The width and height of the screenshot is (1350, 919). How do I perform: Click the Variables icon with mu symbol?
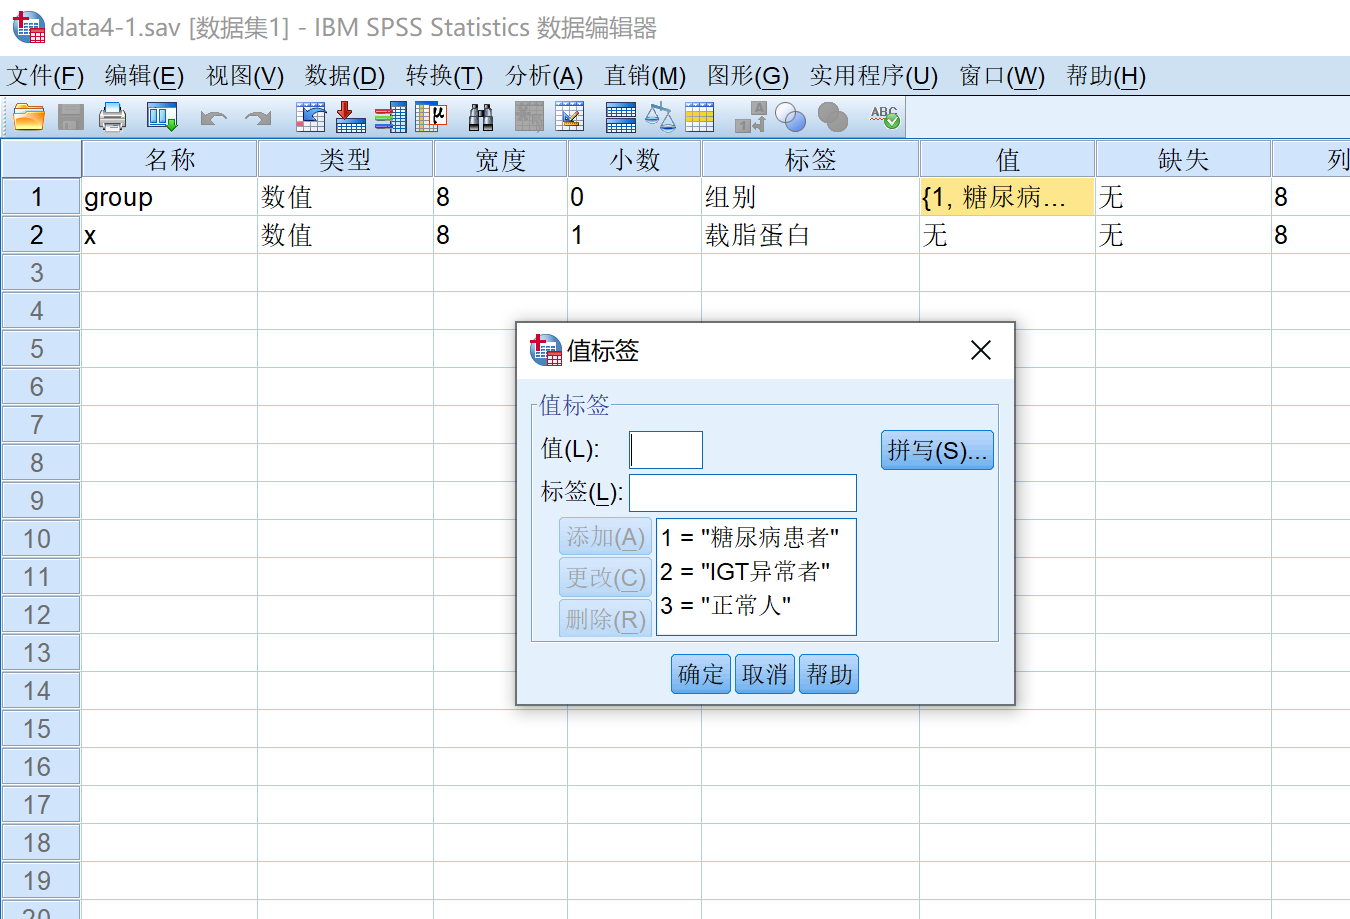pos(431,118)
